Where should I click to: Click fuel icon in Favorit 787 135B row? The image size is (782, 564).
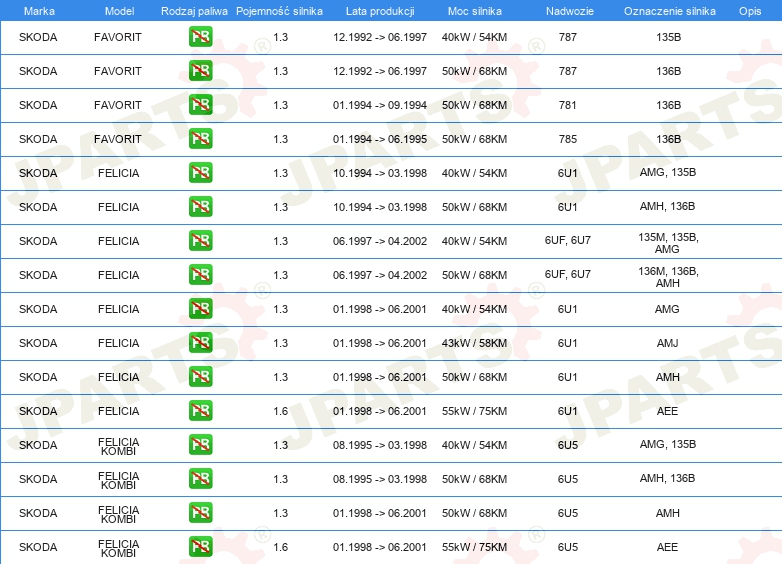(200, 37)
